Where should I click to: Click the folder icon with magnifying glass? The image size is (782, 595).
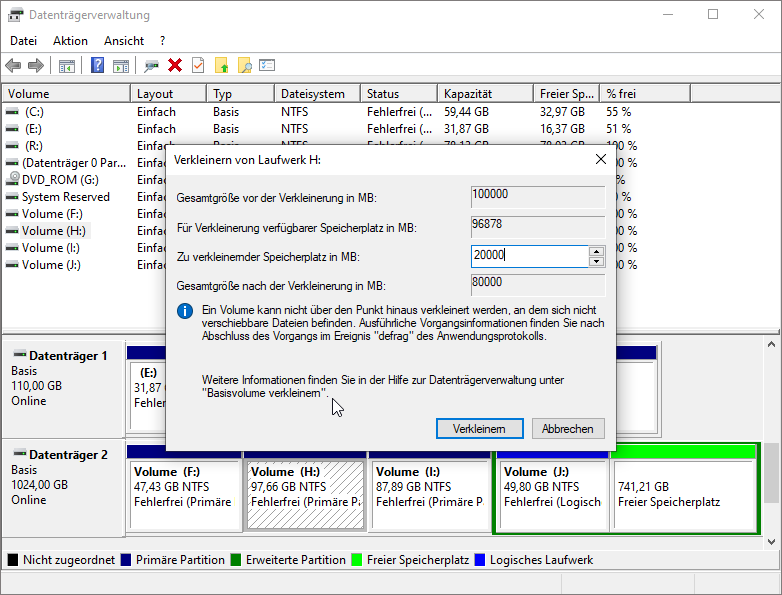tap(244, 66)
